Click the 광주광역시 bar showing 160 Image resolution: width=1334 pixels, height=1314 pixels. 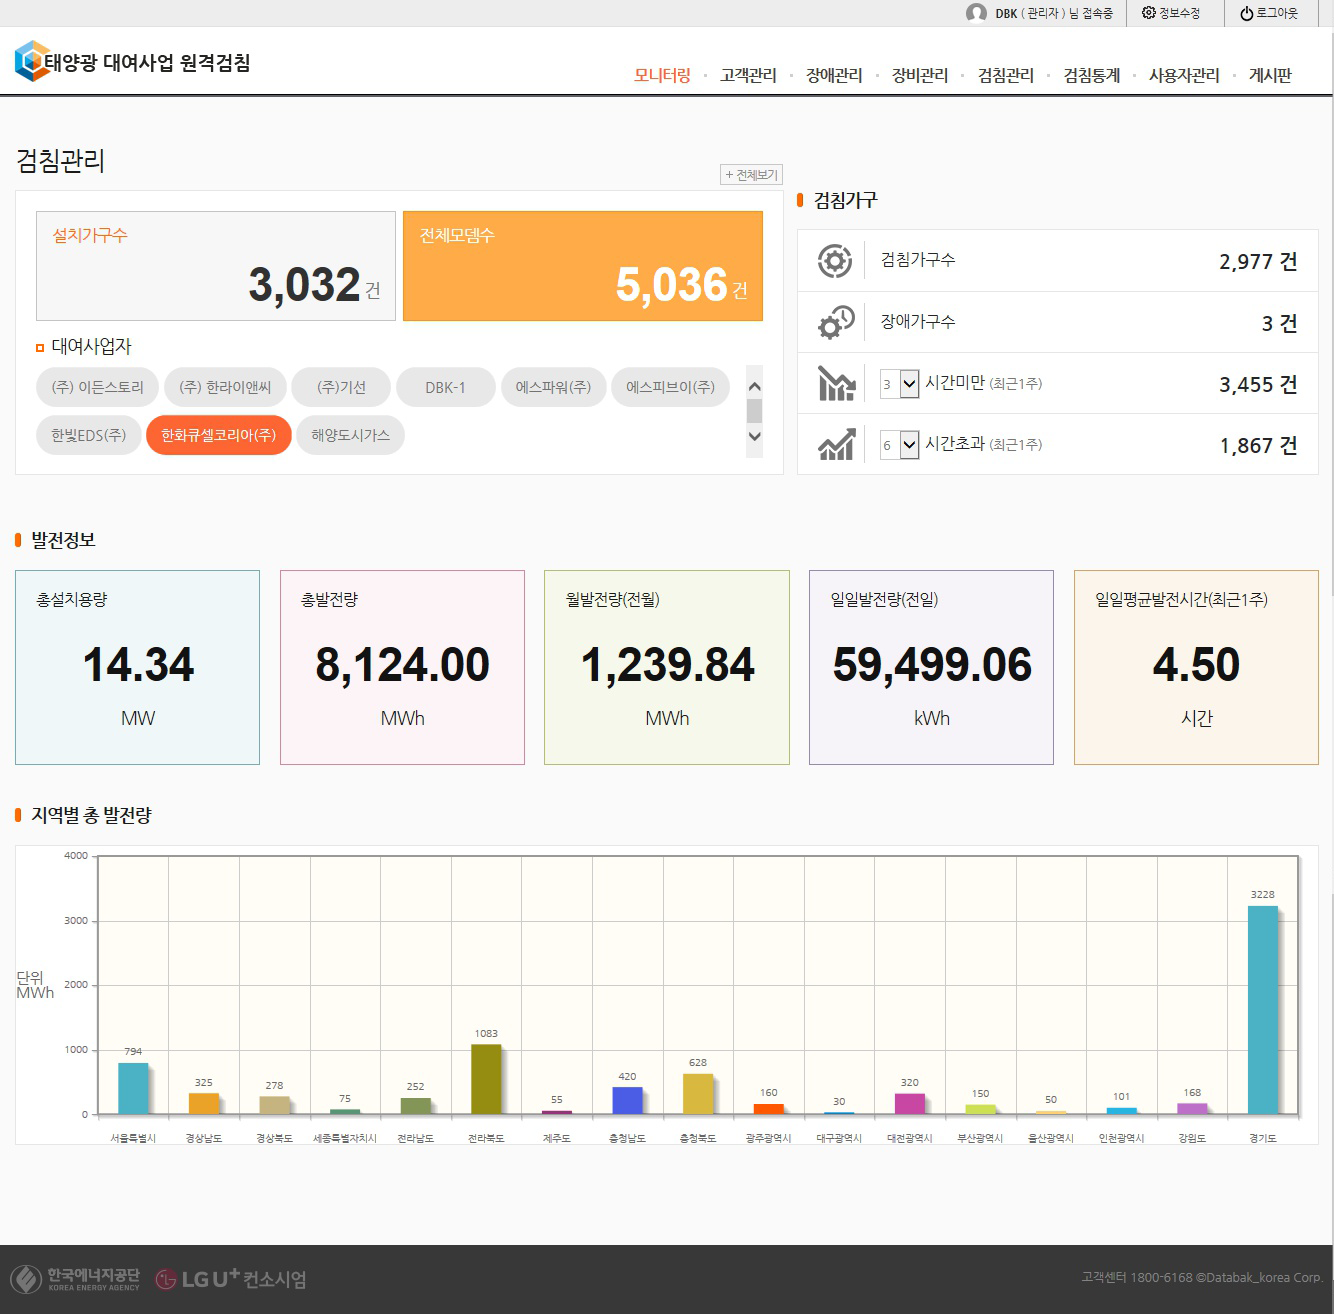[x=769, y=1109]
